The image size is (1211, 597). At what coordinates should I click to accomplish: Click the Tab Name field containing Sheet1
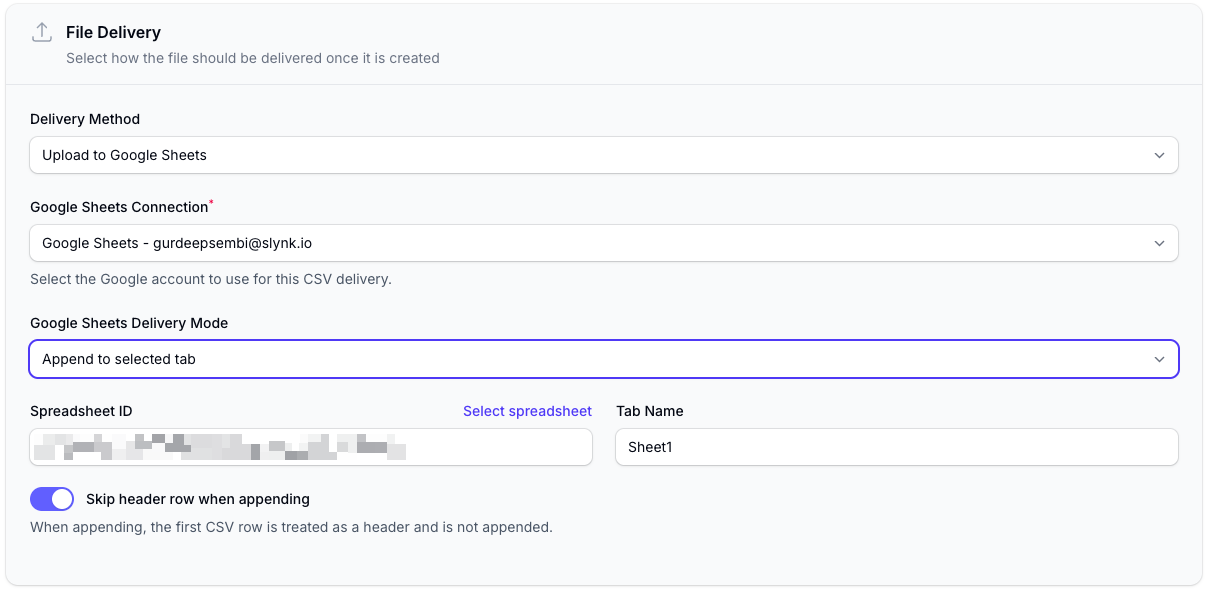[x=897, y=447]
